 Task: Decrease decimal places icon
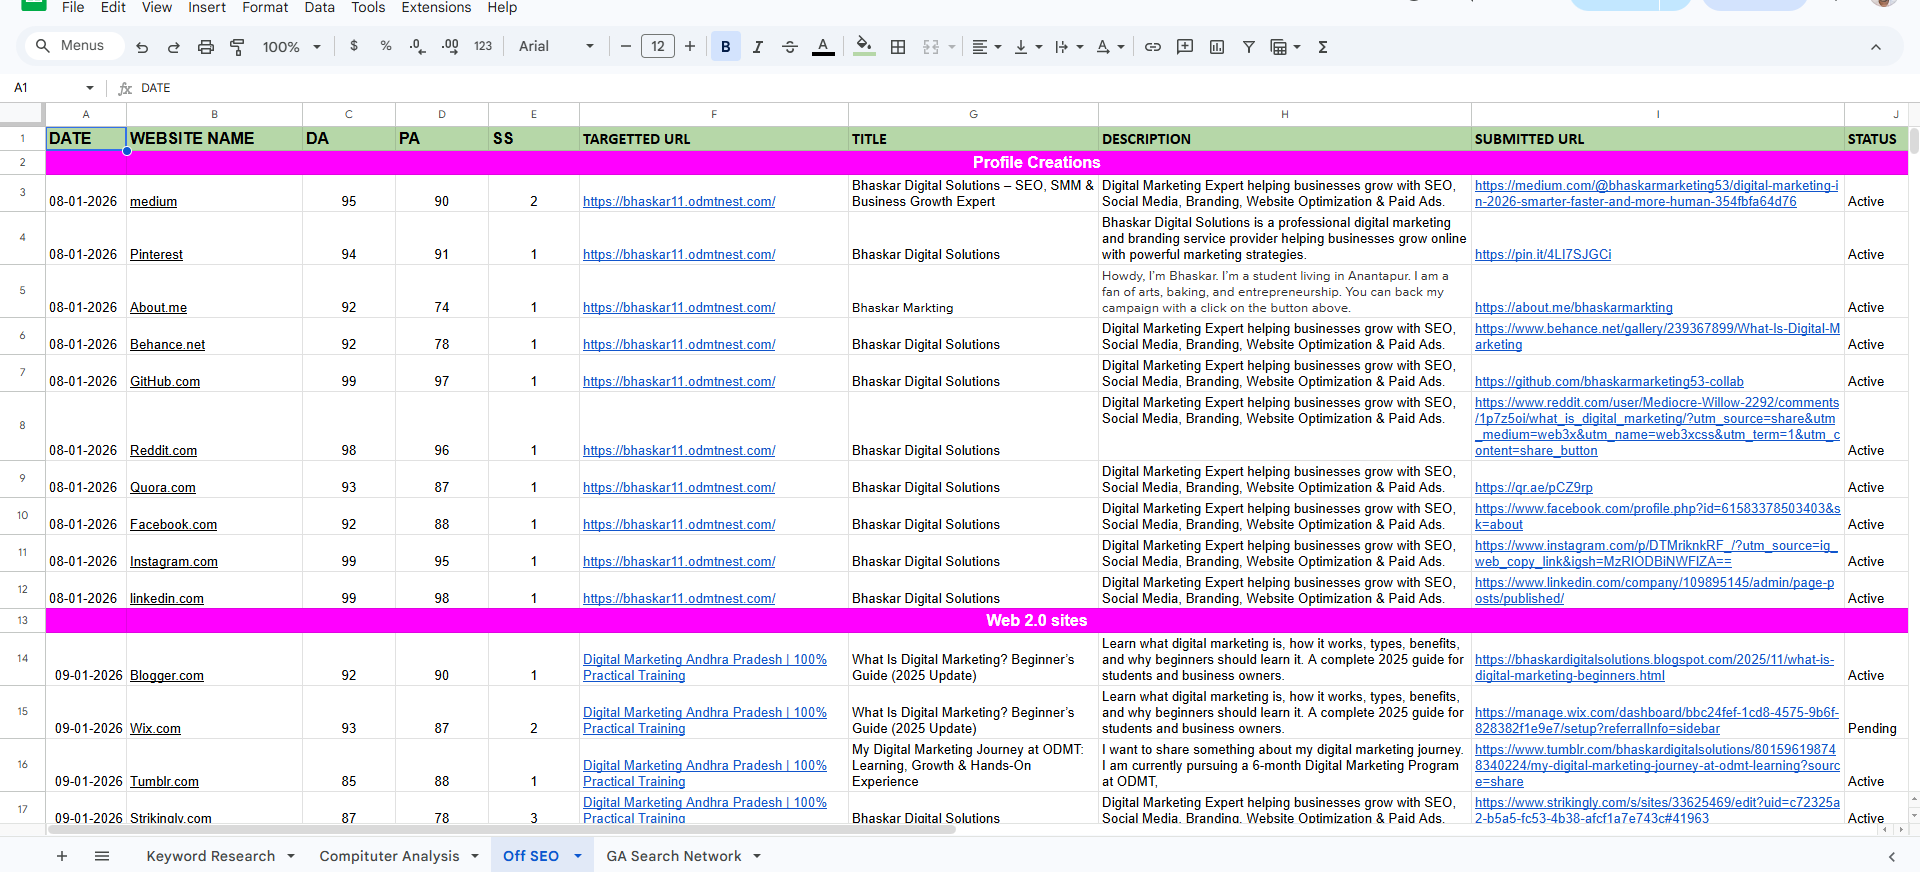418,46
